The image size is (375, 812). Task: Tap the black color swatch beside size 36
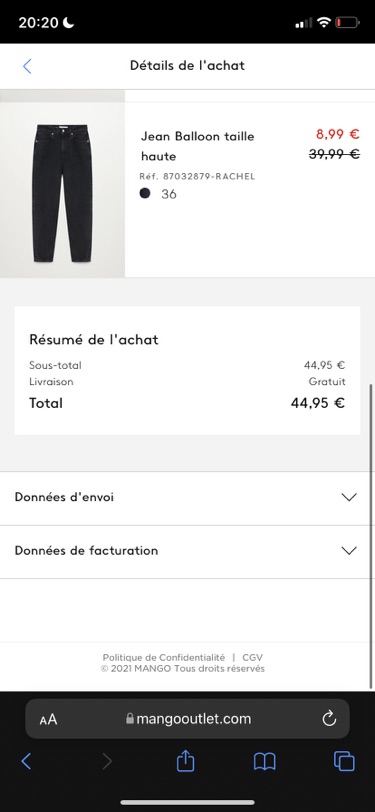coord(145,194)
